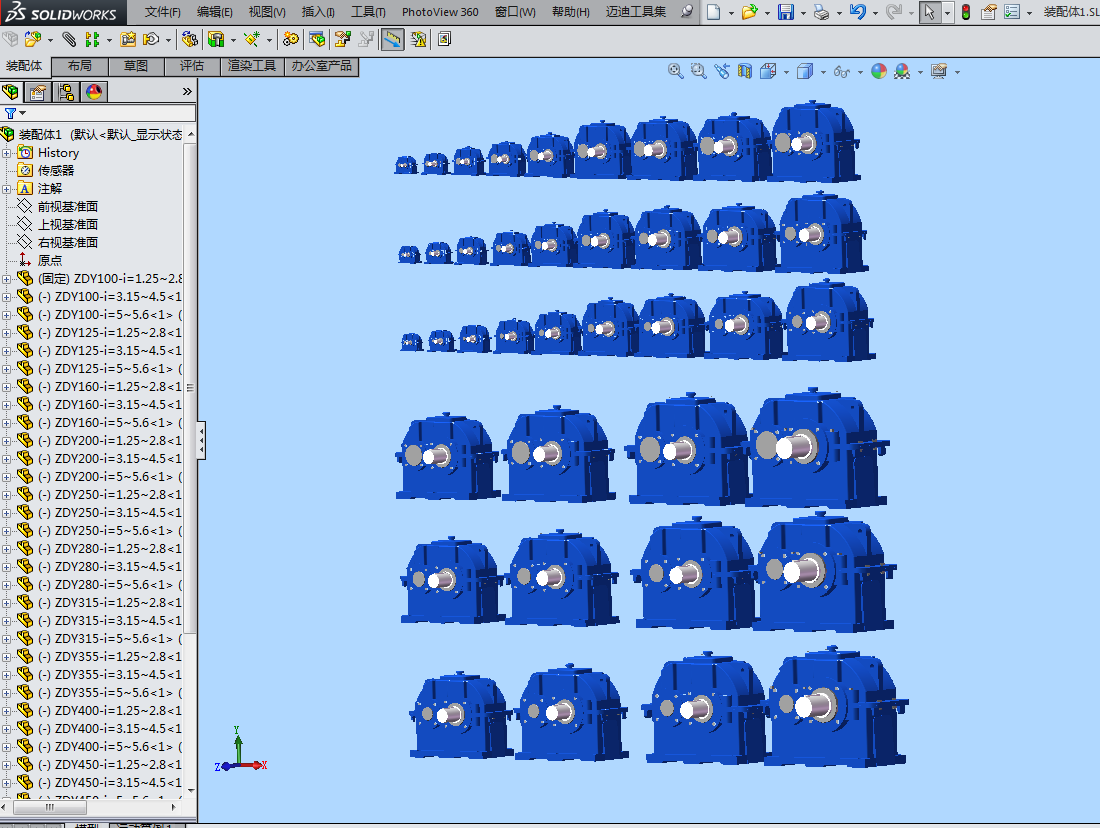Open the 帮助(H) menu
The image size is (1100, 828).
pos(571,12)
